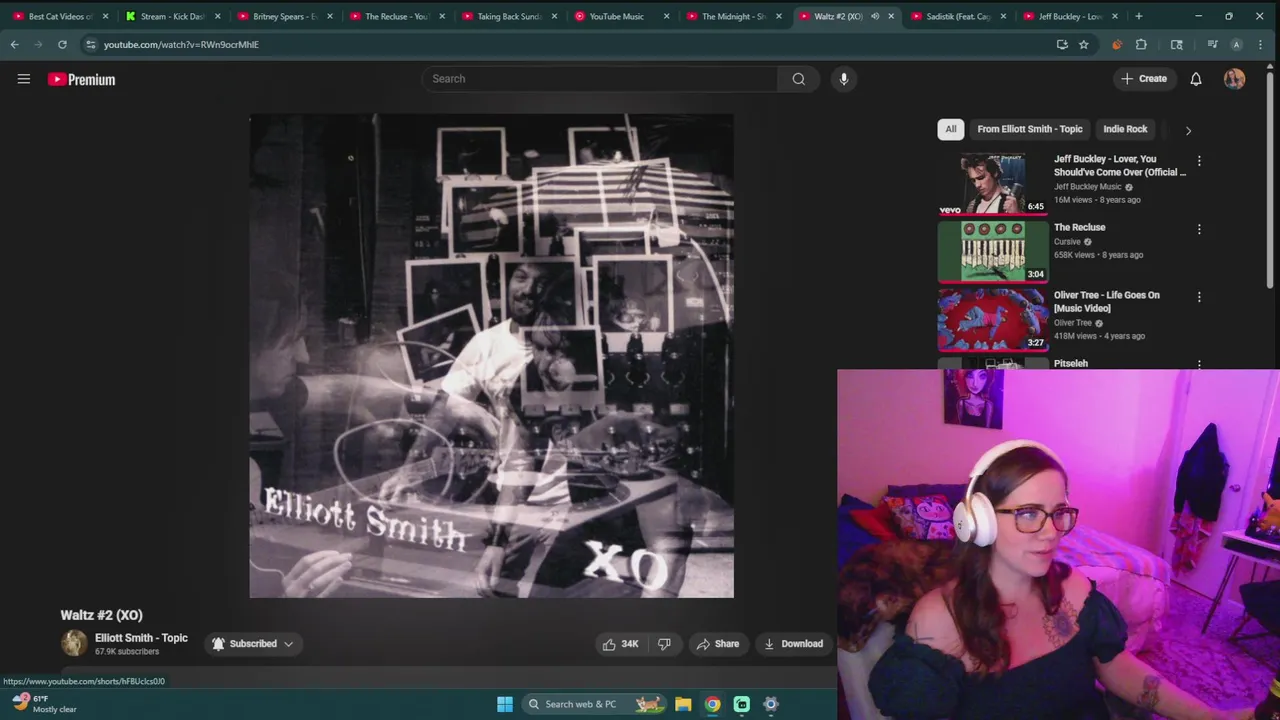Click Jeff Buckley video thumbnail

[993, 184]
